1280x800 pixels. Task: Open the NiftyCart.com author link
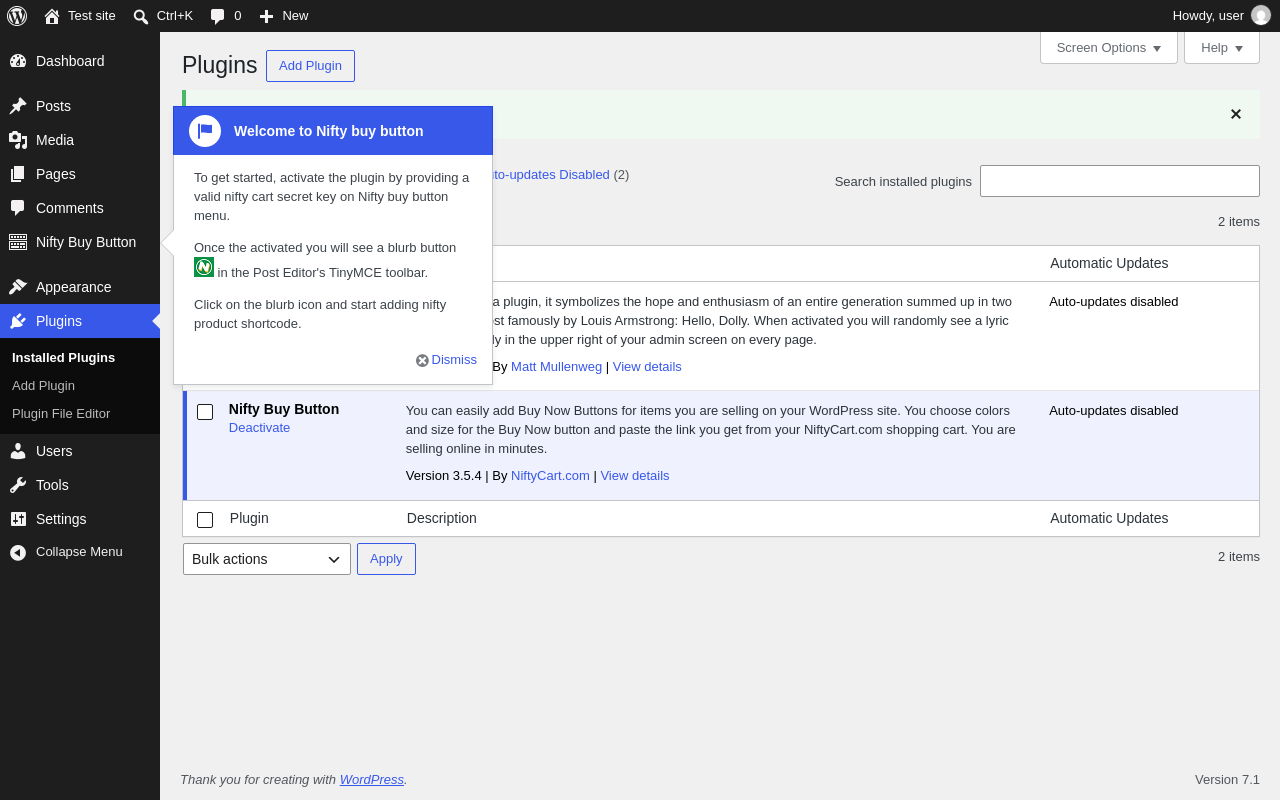click(550, 476)
